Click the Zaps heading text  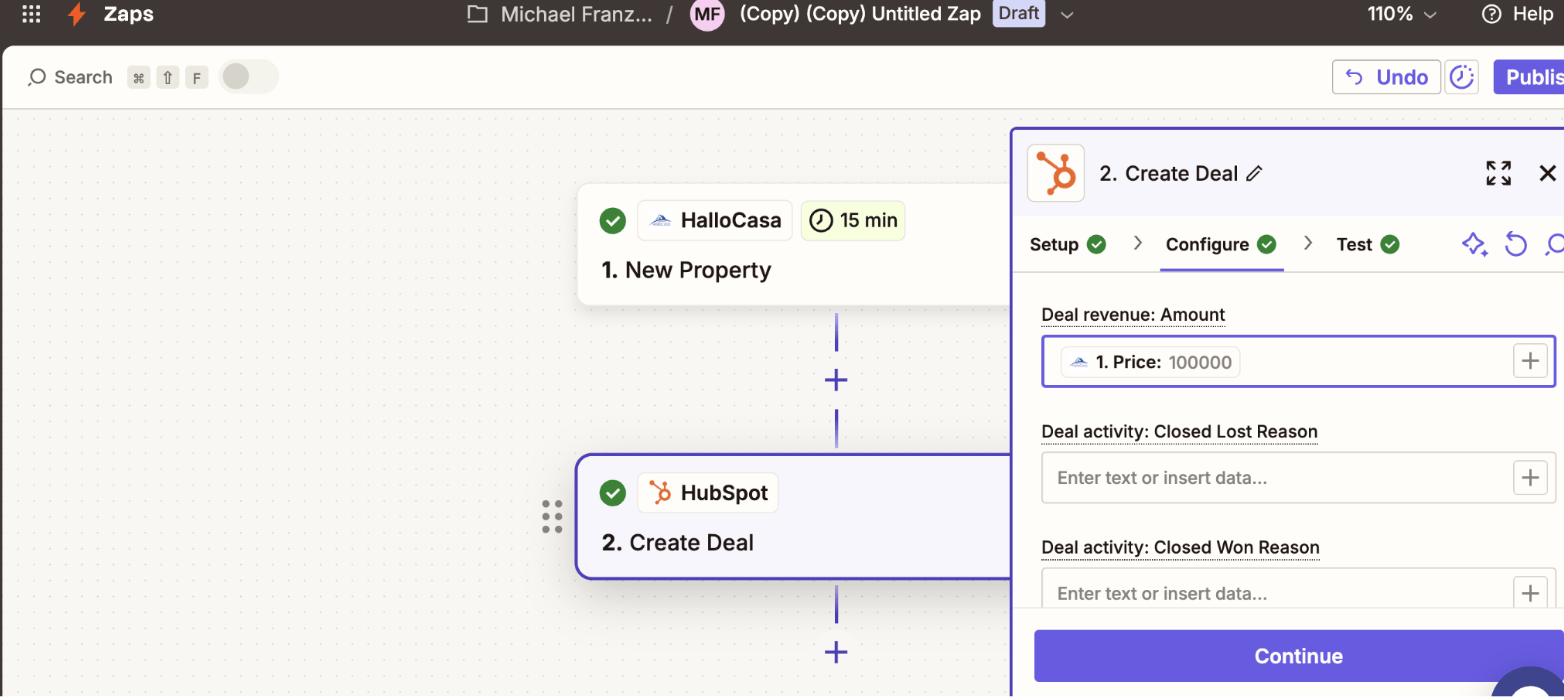coord(129,14)
